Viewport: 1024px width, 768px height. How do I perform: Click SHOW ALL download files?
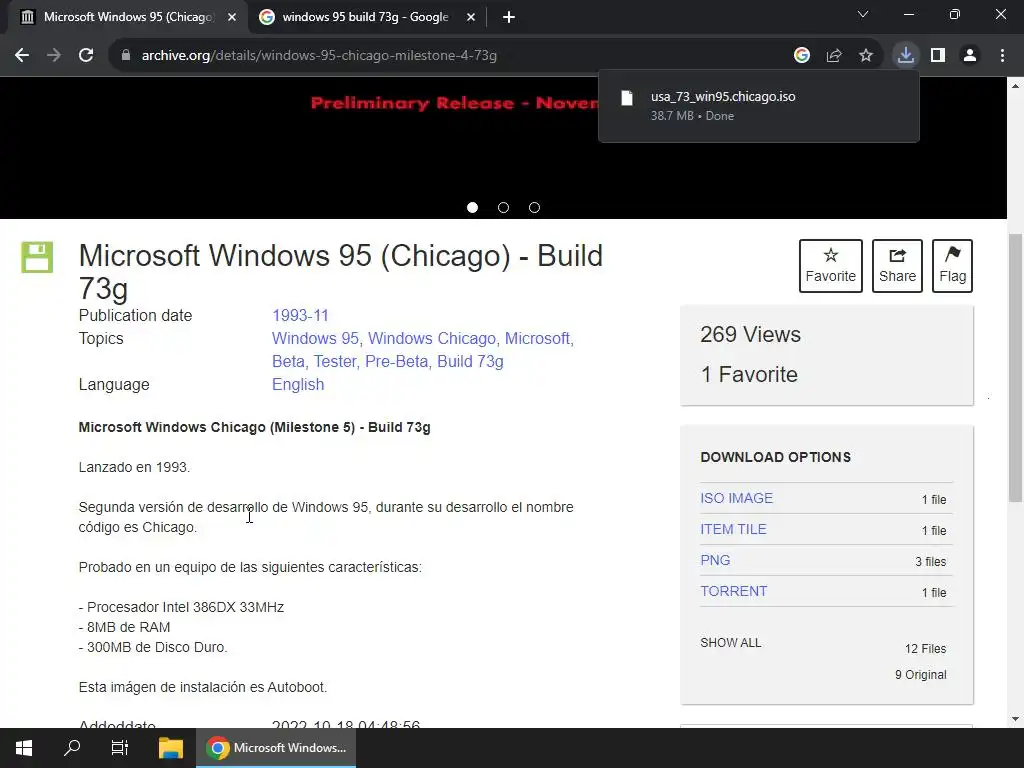tap(731, 643)
